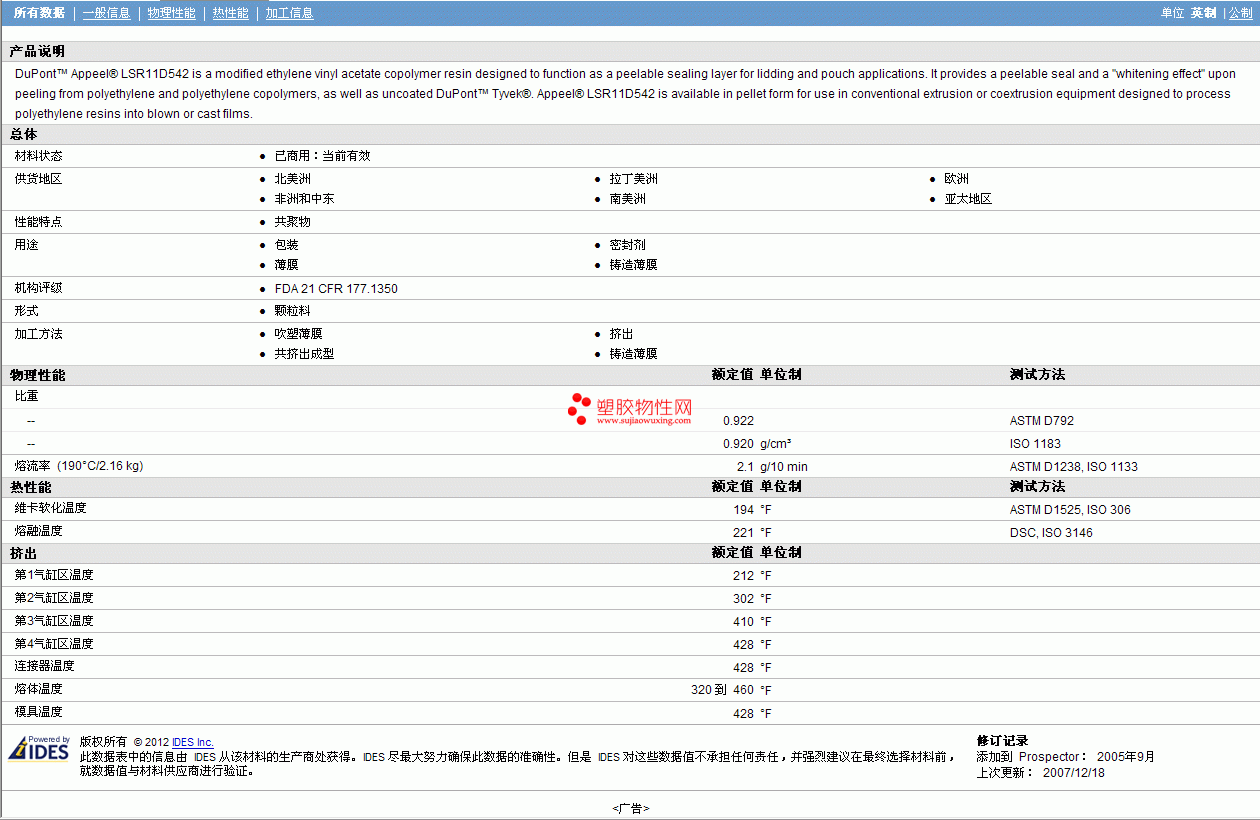Open the IDES Inc. copyright link
1260x820 pixels.
point(193,742)
